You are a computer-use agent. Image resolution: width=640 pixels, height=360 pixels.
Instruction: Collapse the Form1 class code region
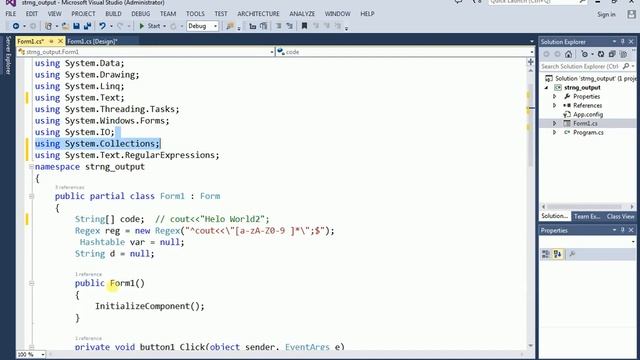[x=31, y=196]
